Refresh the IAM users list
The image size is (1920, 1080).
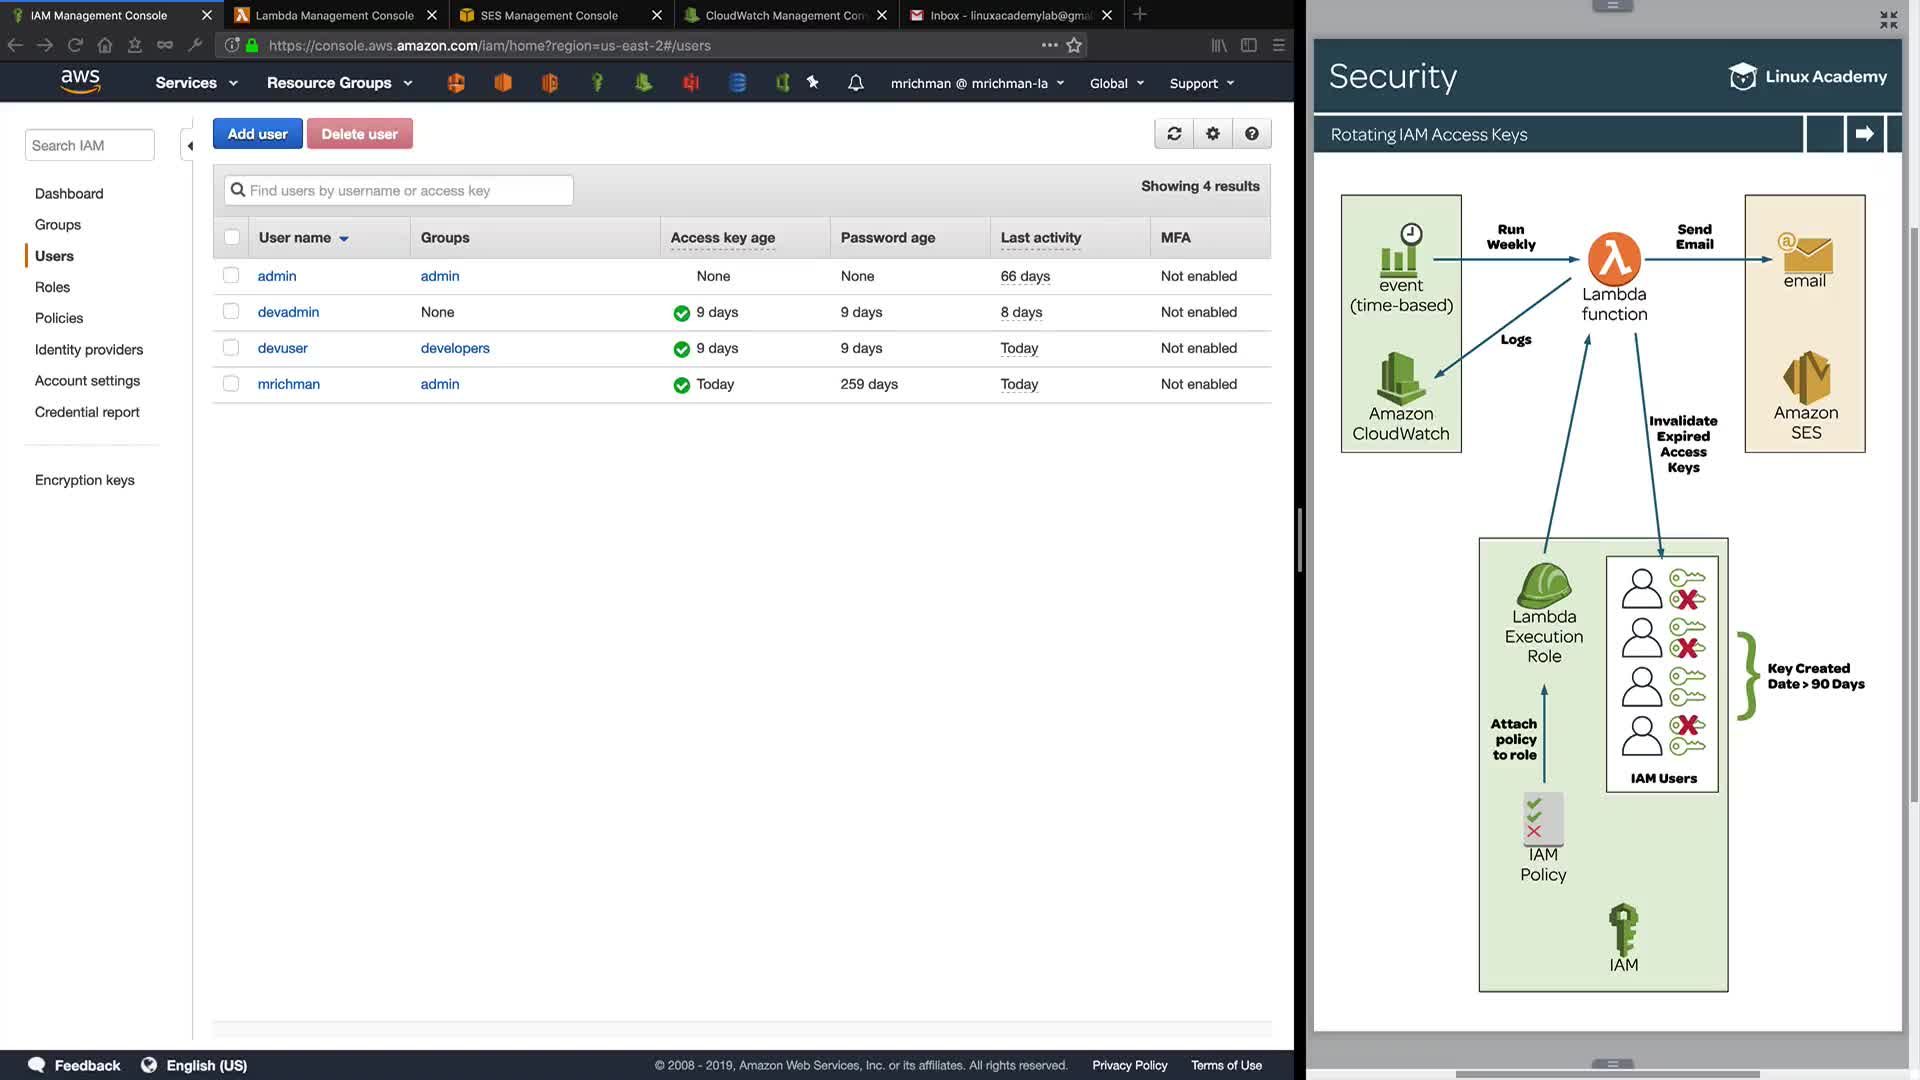coord(1174,134)
